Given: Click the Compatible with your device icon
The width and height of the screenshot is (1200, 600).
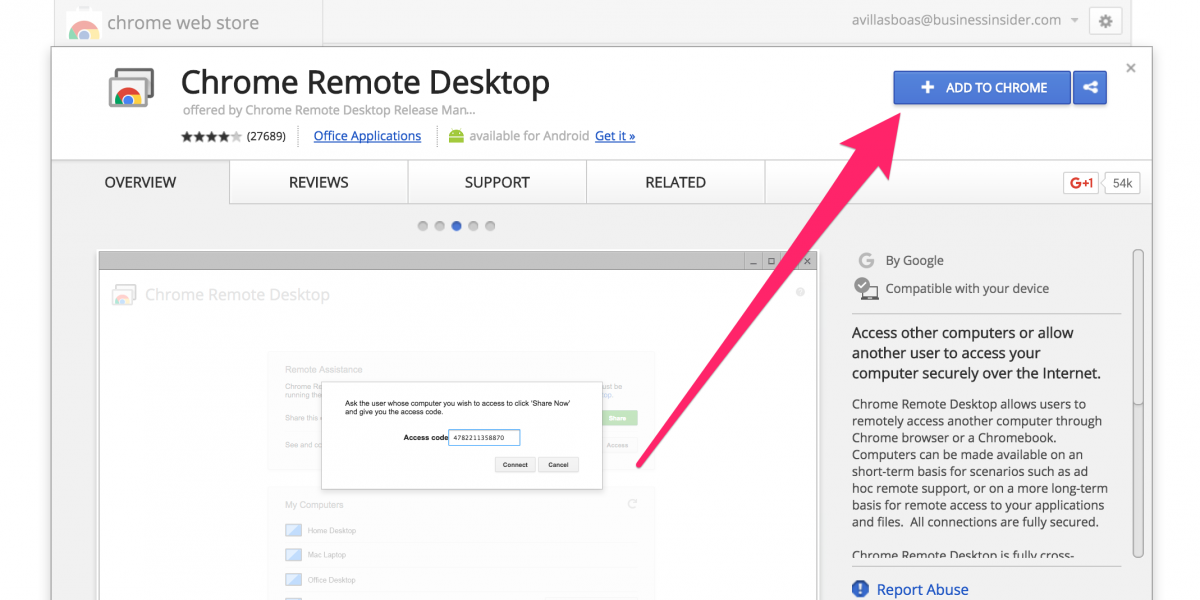Looking at the screenshot, I should pyautogui.click(x=866, y=288).
